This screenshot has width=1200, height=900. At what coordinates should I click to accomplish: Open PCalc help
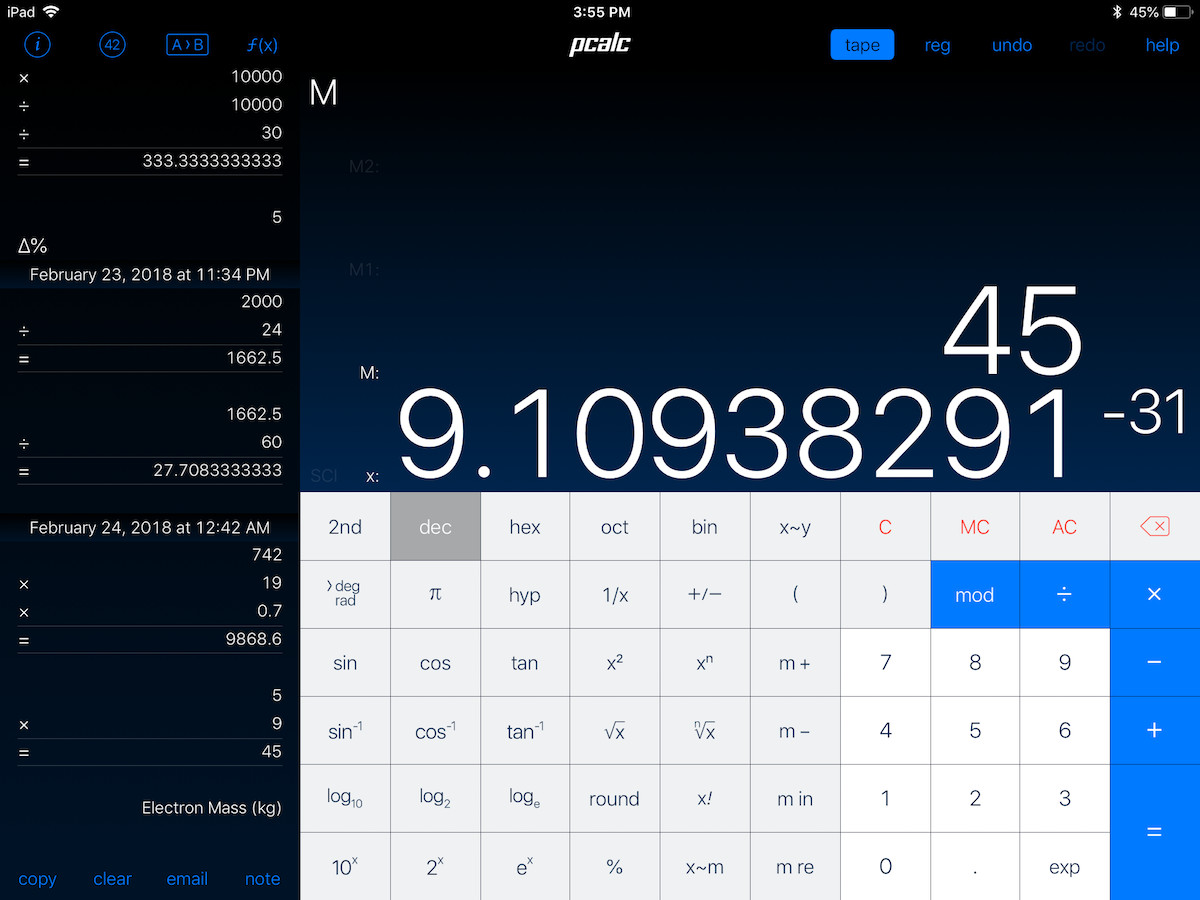coord(1162,44)
